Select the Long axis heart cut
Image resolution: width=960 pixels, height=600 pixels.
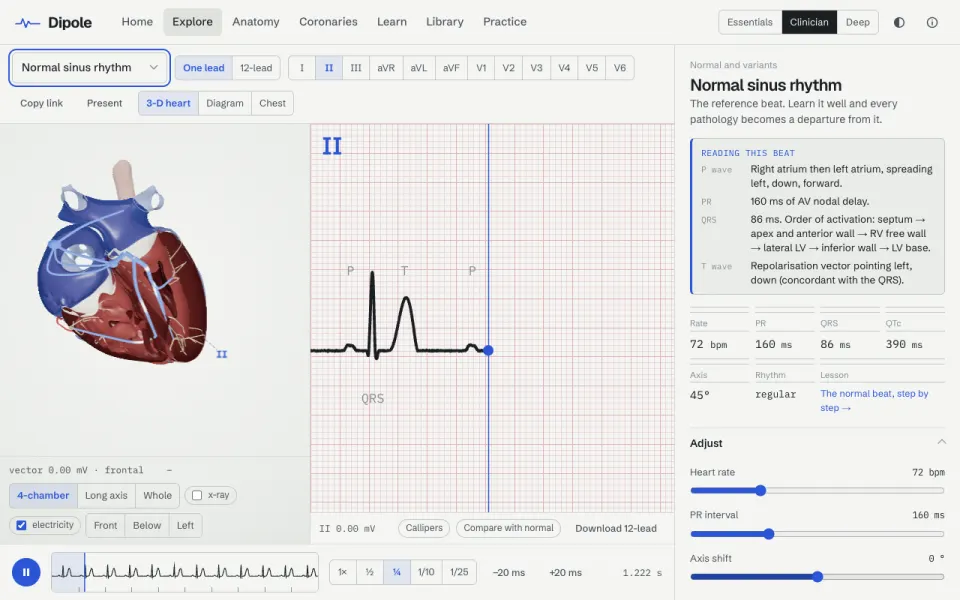(x=106, y=496)
